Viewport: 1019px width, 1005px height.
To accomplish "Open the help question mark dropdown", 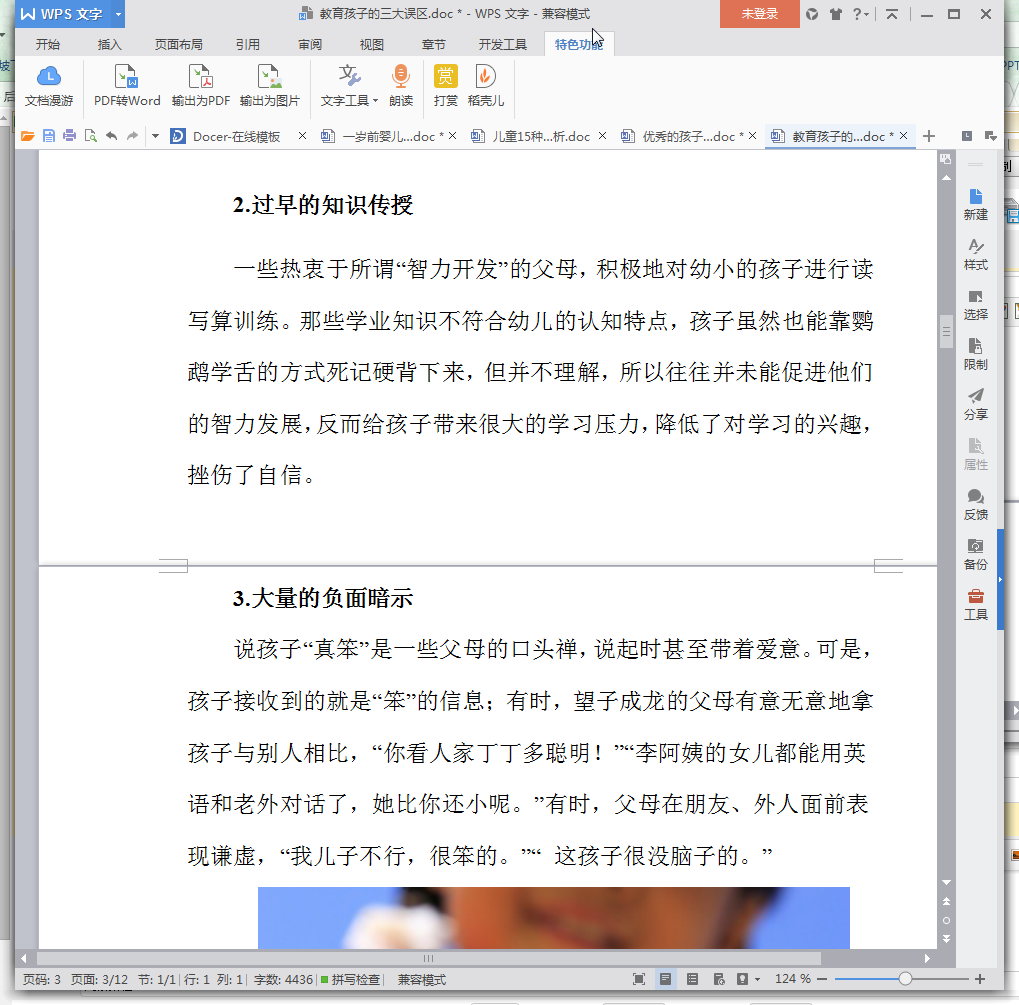I will (x=860, y=14).
